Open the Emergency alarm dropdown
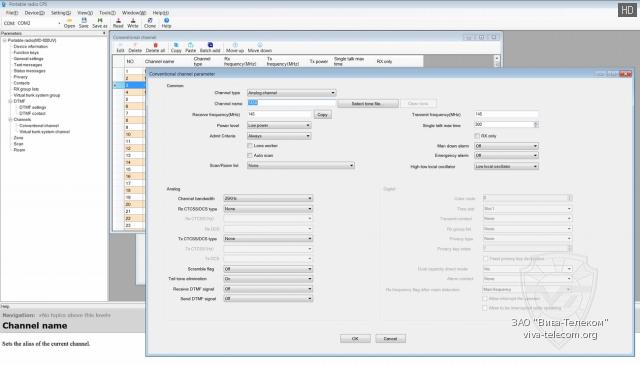640x365 pixels. (506, 156)
